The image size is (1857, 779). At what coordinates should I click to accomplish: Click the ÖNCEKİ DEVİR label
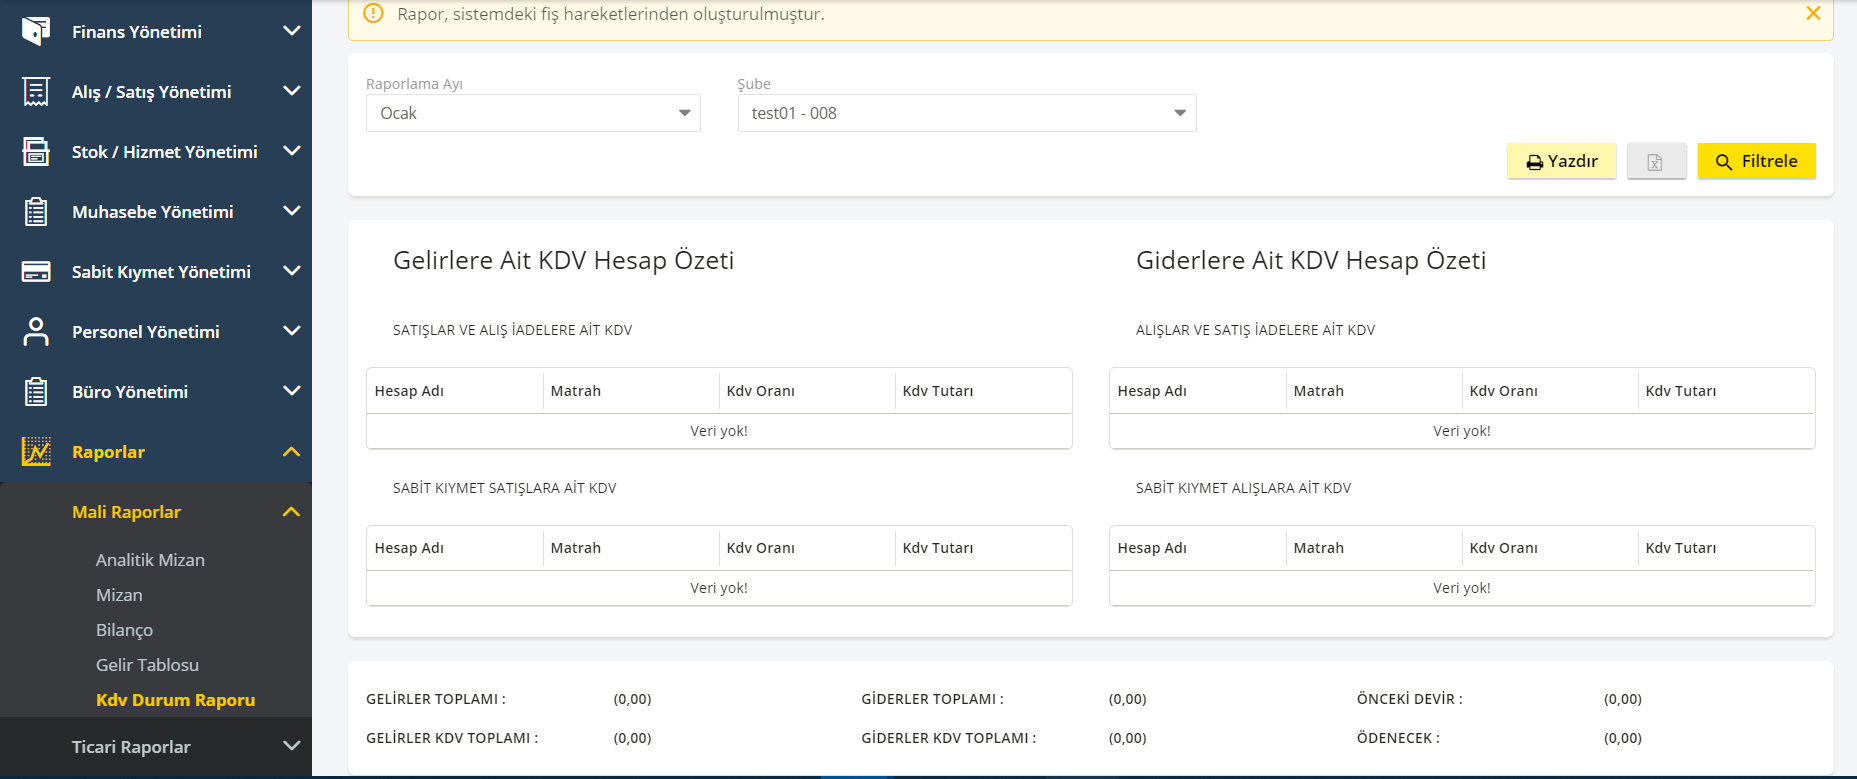click(x=1410, y=699)
